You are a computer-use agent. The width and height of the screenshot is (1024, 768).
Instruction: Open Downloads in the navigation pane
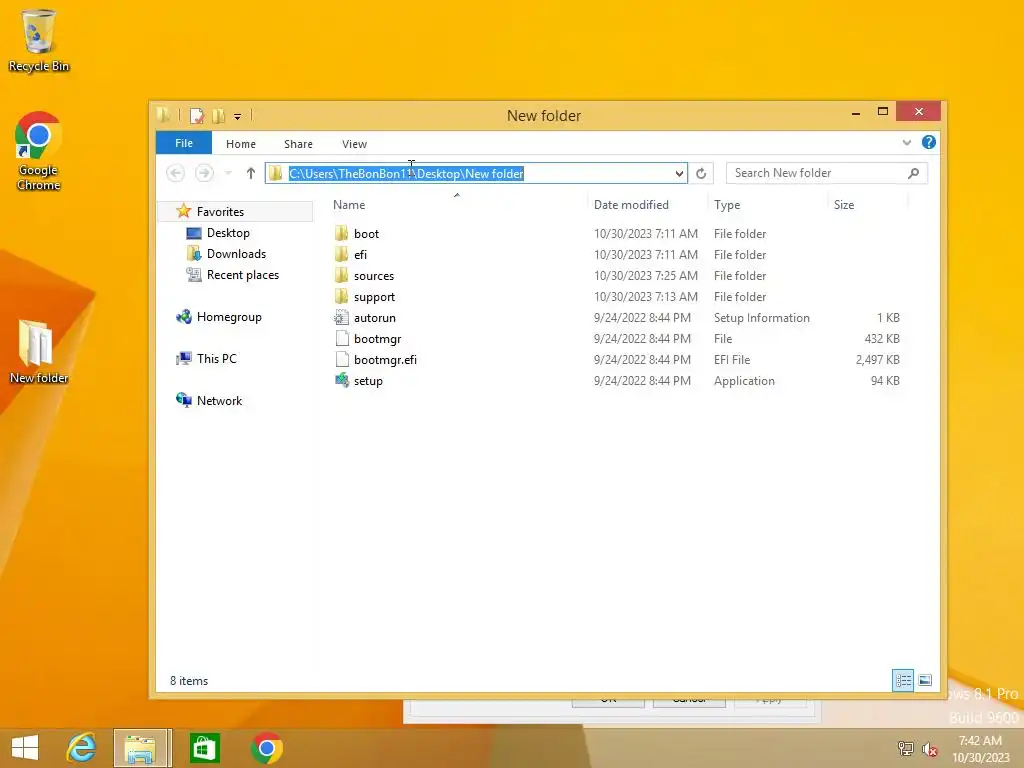(x=236, y=253)
